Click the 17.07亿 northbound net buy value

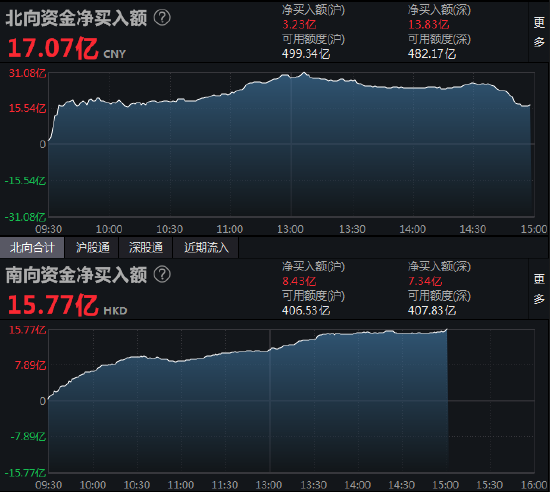point(53,48)
